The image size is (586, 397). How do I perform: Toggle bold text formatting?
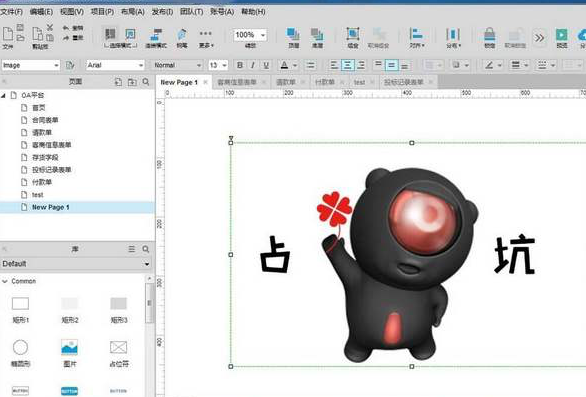point(240,65)
